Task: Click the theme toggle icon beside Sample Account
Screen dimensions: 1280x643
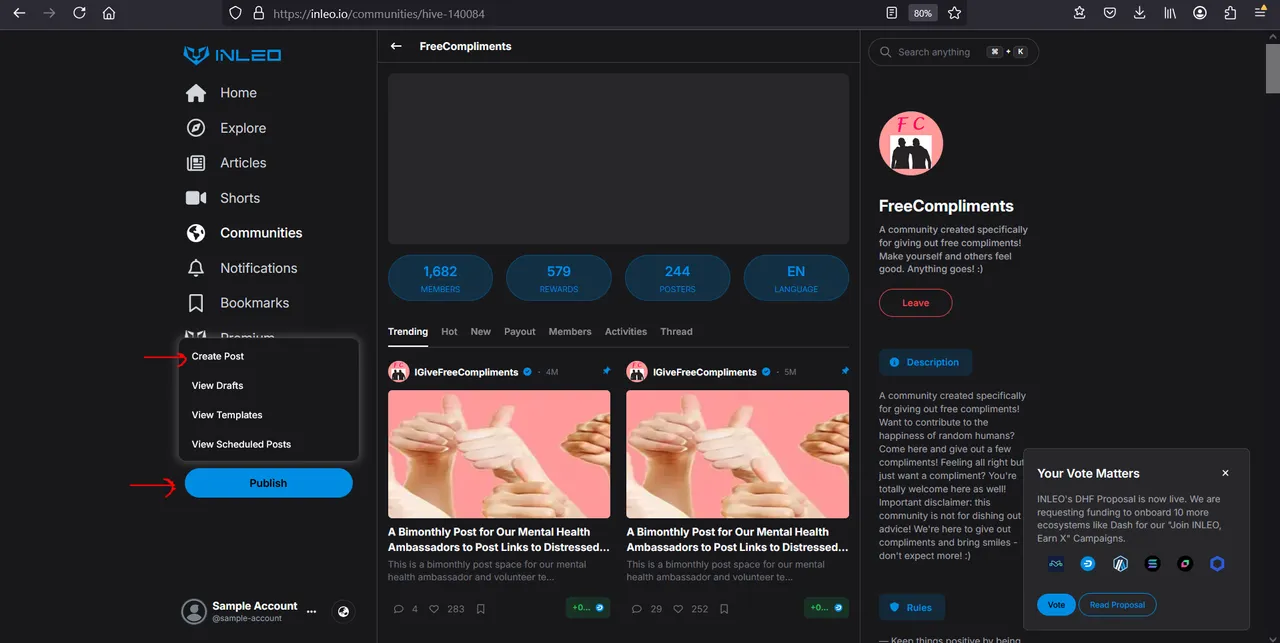Action: [x=344, y=611]
